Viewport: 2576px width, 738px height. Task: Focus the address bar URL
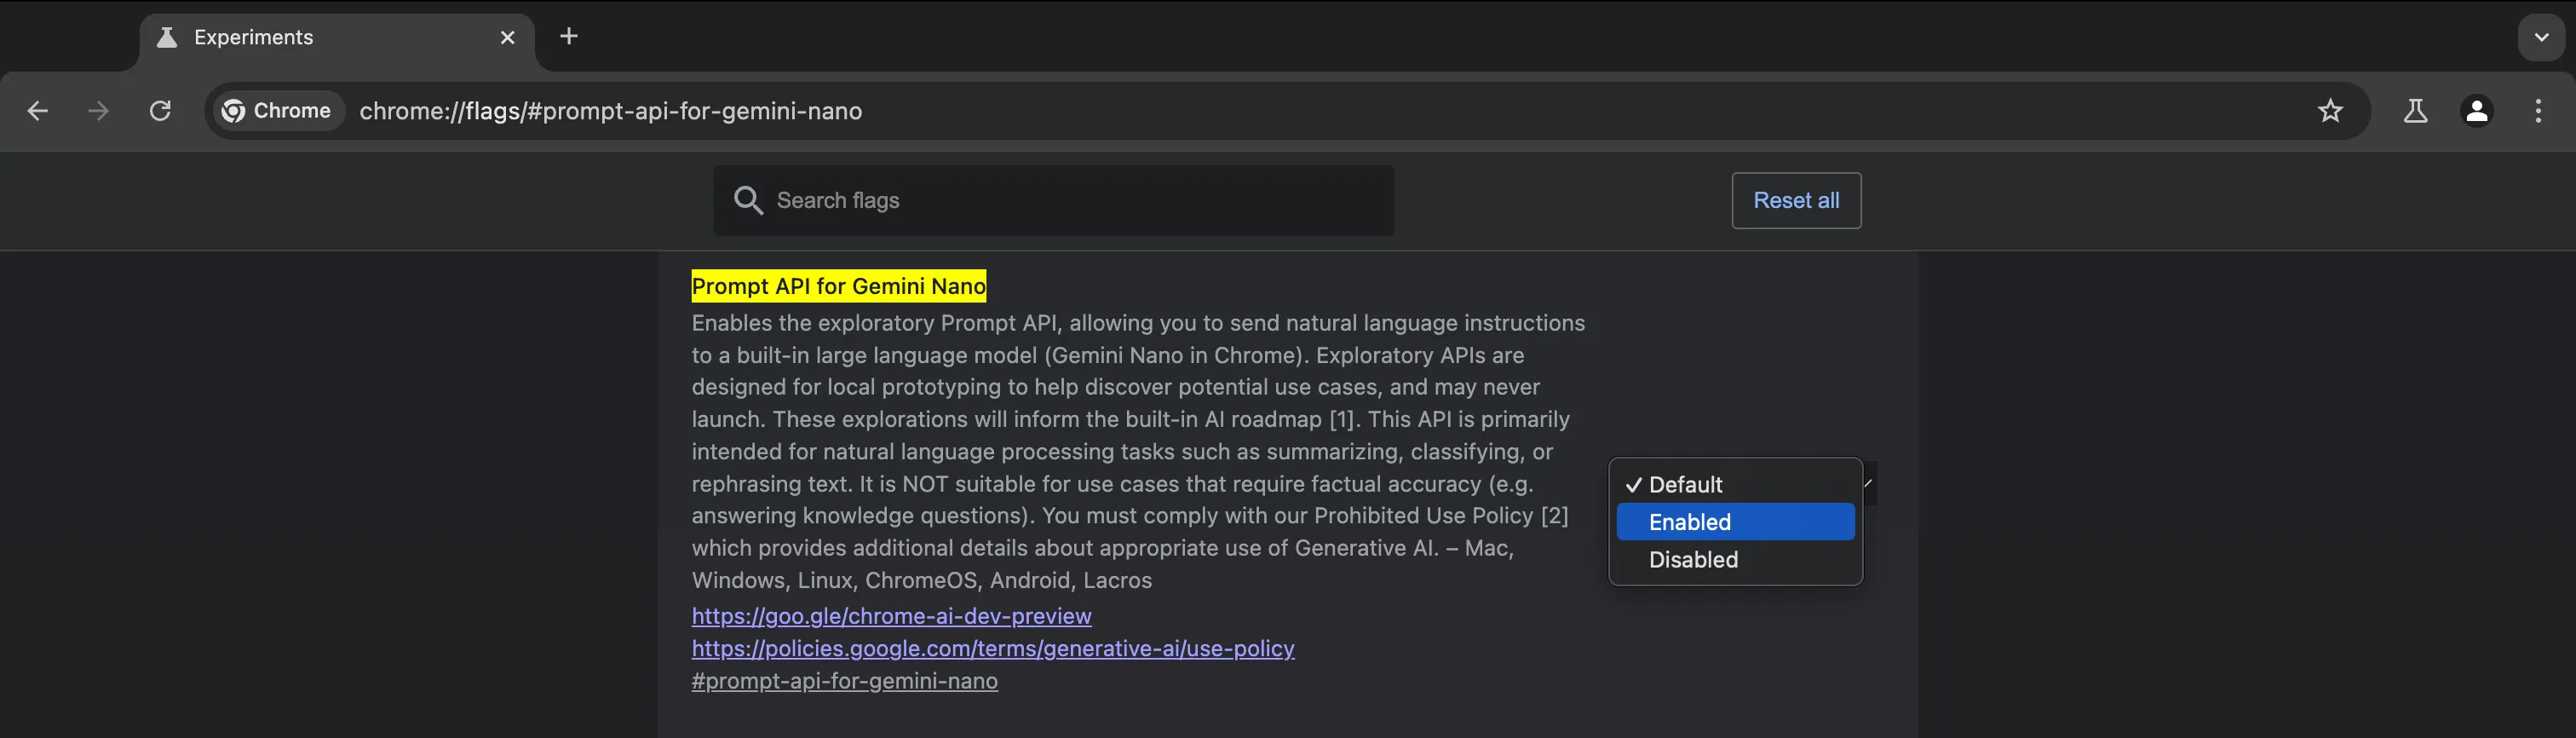click(610, 111)
